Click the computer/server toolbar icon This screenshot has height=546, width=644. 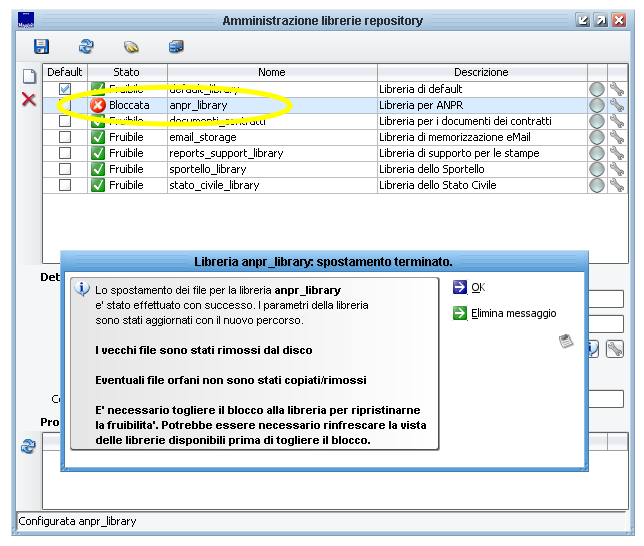pyautogui.click(x=176, y=46)
